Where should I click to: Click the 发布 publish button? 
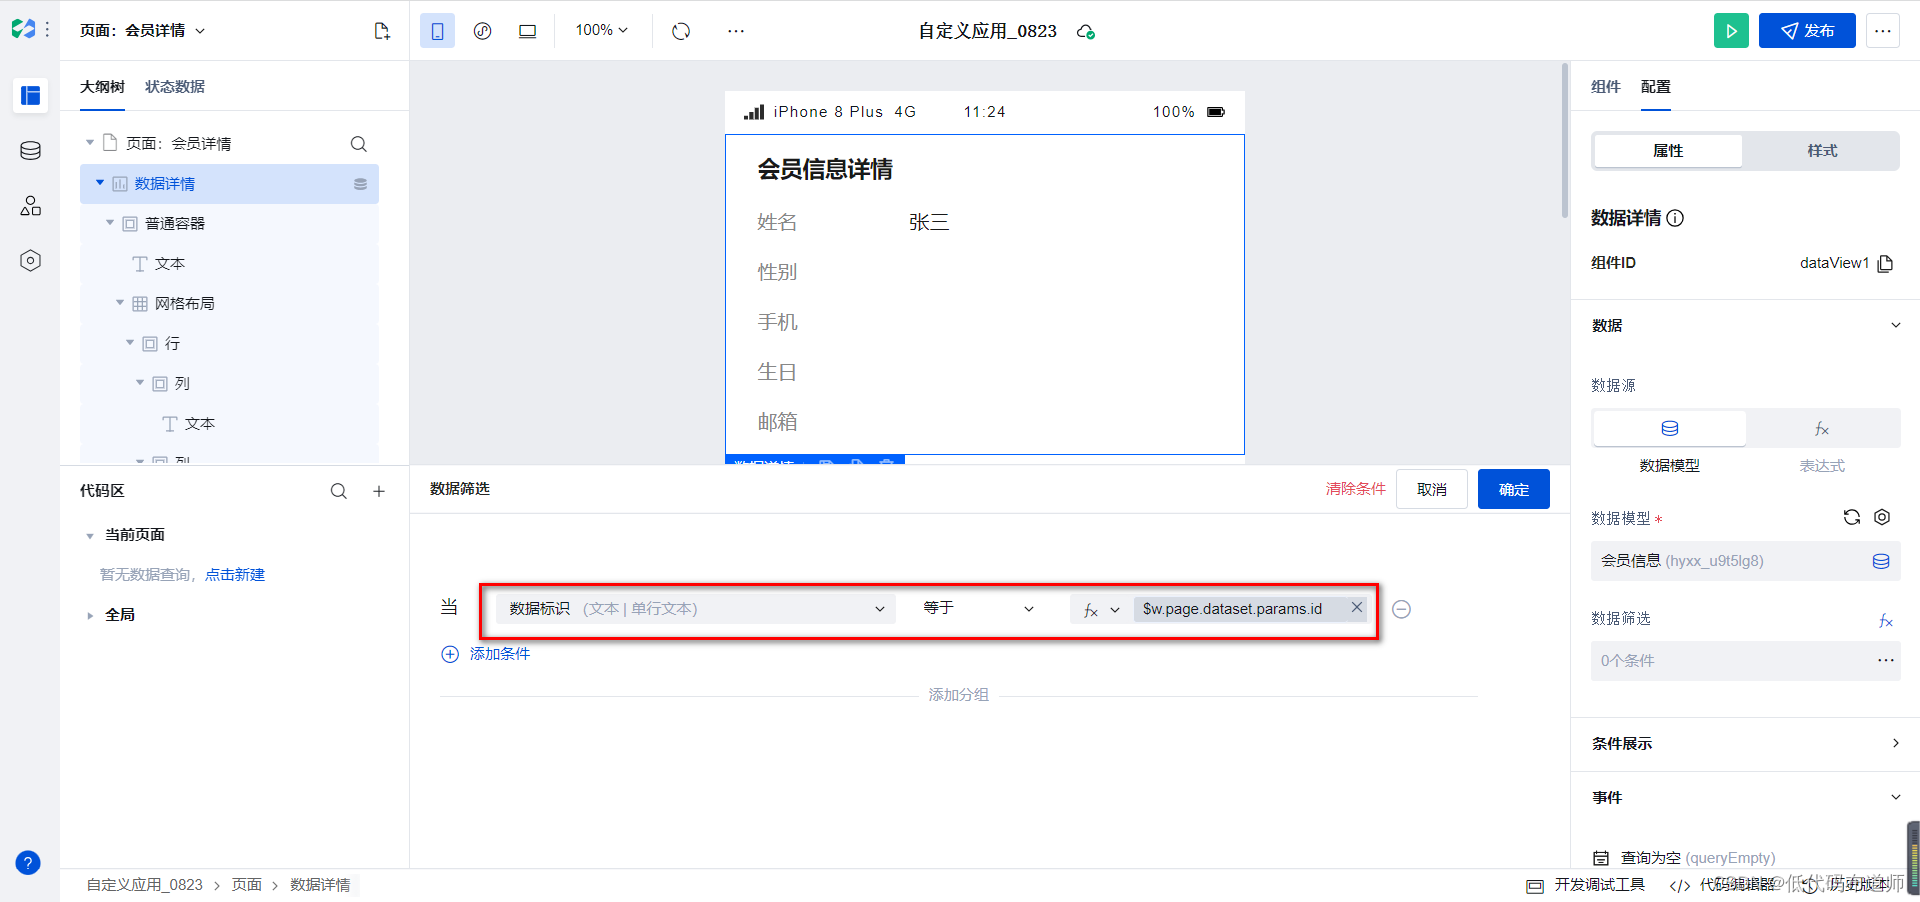[x=1807, y=31]
